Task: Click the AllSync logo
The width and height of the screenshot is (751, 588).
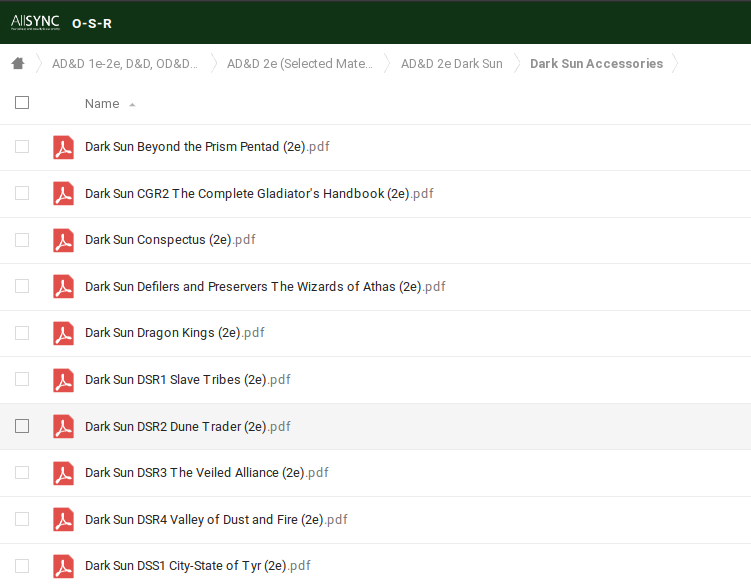Action: (35, 22)
